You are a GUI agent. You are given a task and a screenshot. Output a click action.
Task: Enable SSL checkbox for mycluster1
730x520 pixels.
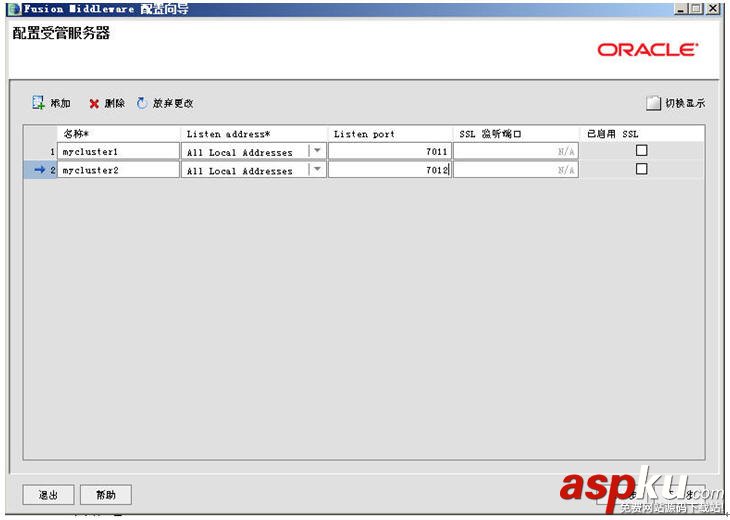[x=642, y=150]
